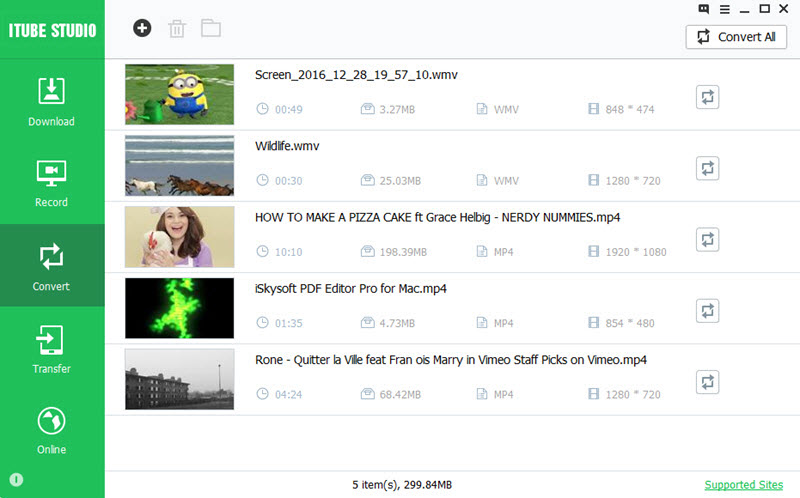Screen dimensions: 800x498
Task: Convert the PIZZA CAKE video
Action: pyautogui.click(x=708, y=239)
